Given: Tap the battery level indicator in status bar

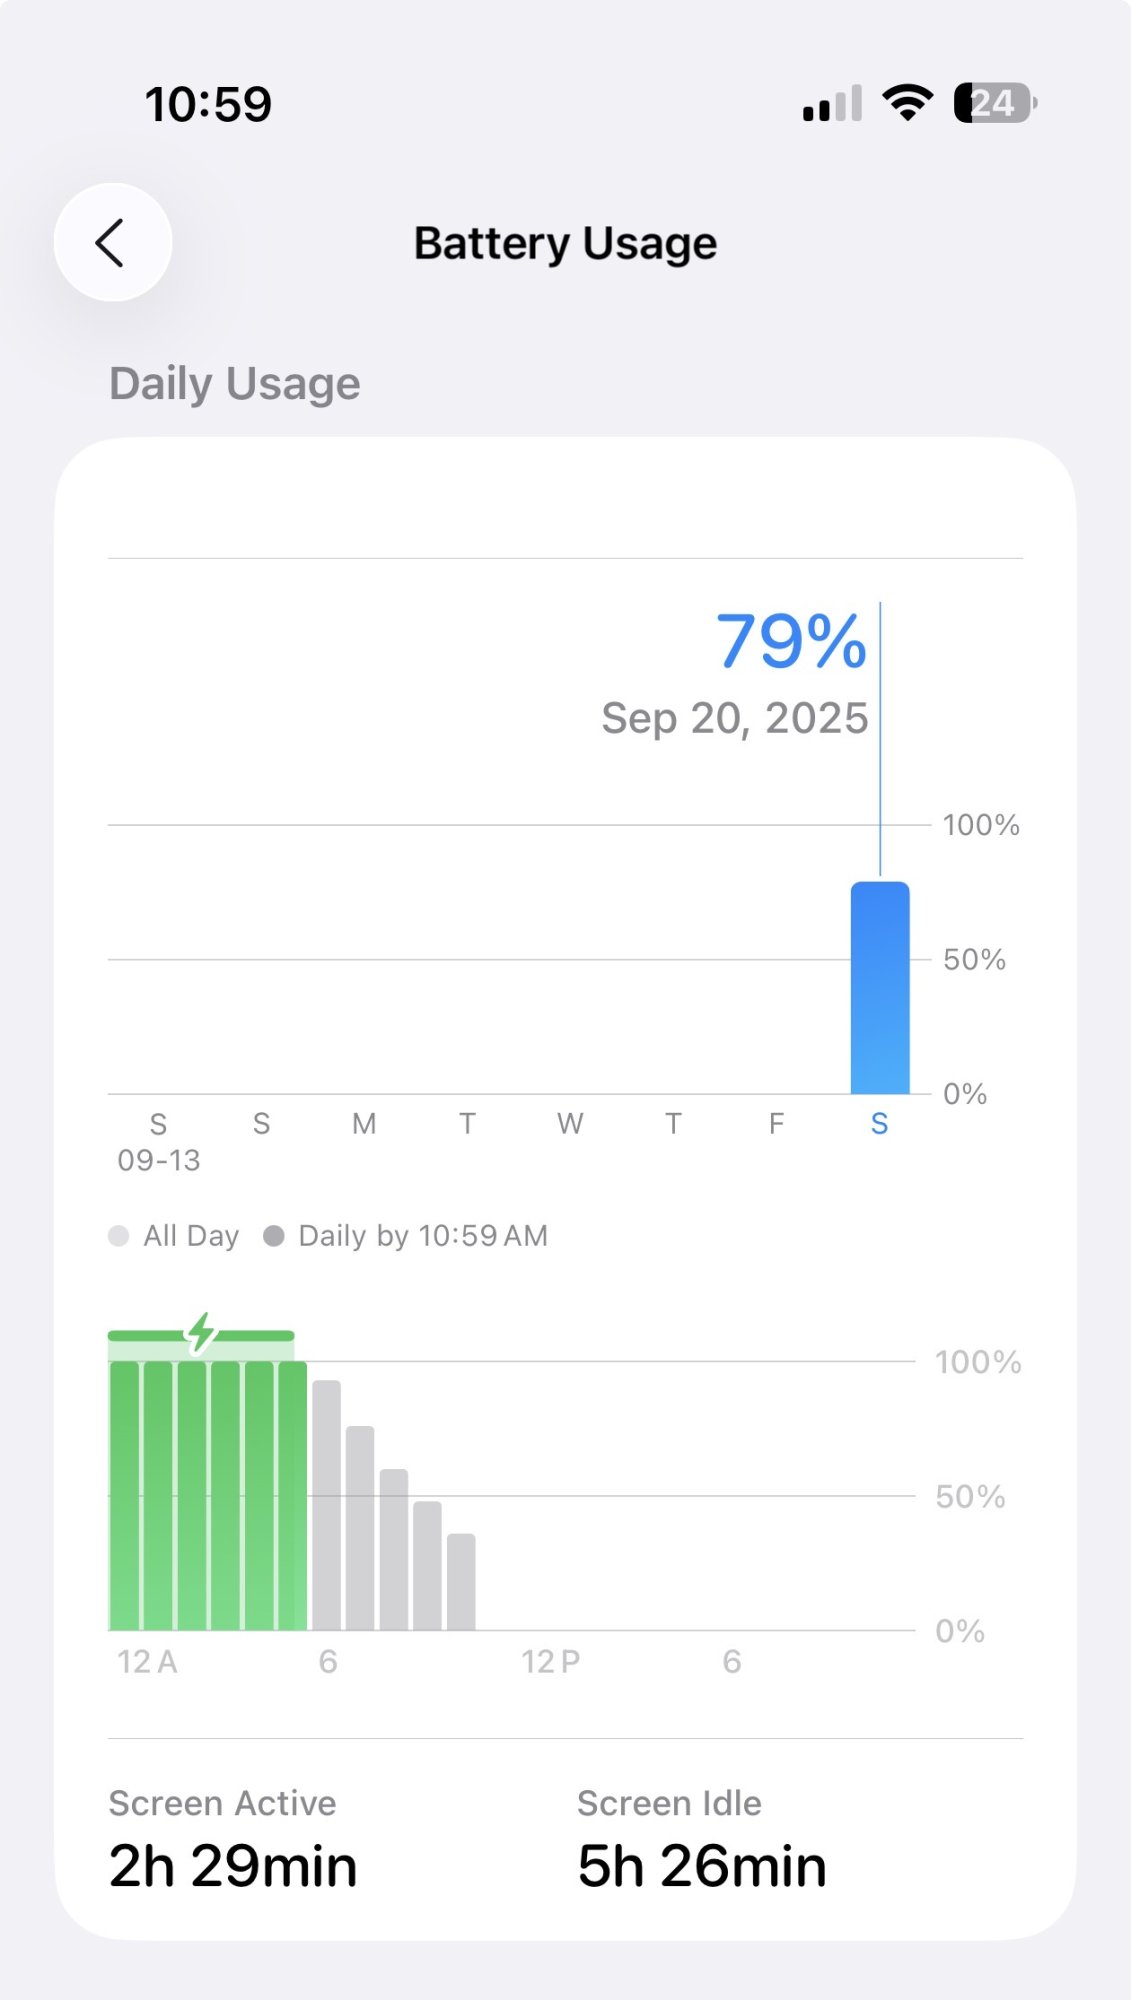Looking at the screenshot, I should pos(994,103).
